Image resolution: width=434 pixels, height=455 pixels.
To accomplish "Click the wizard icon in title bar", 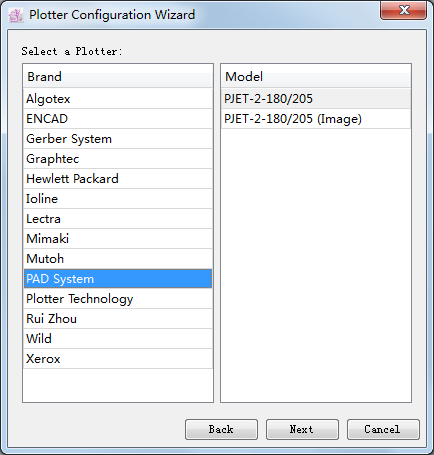I will tap(16, 15).
